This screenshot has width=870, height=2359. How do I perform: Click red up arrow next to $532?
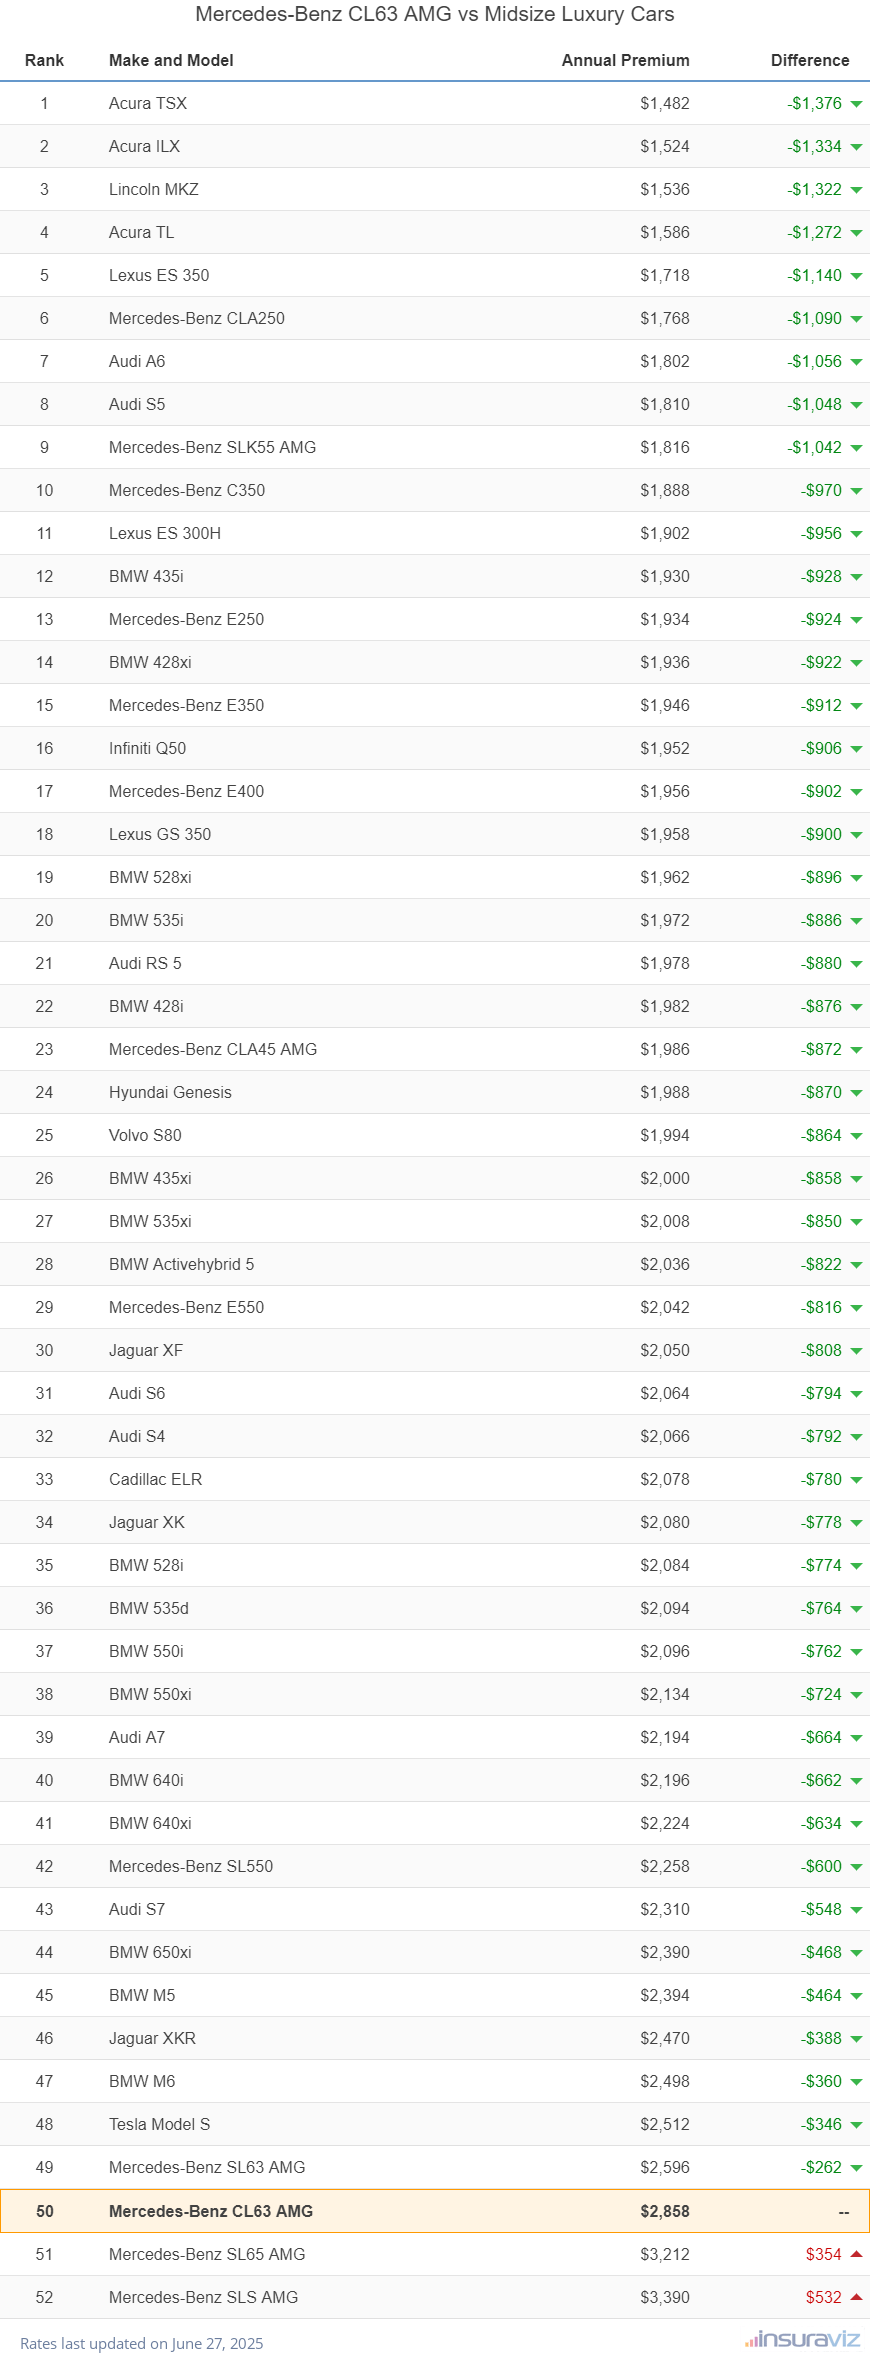click(x=856, y=2297)
